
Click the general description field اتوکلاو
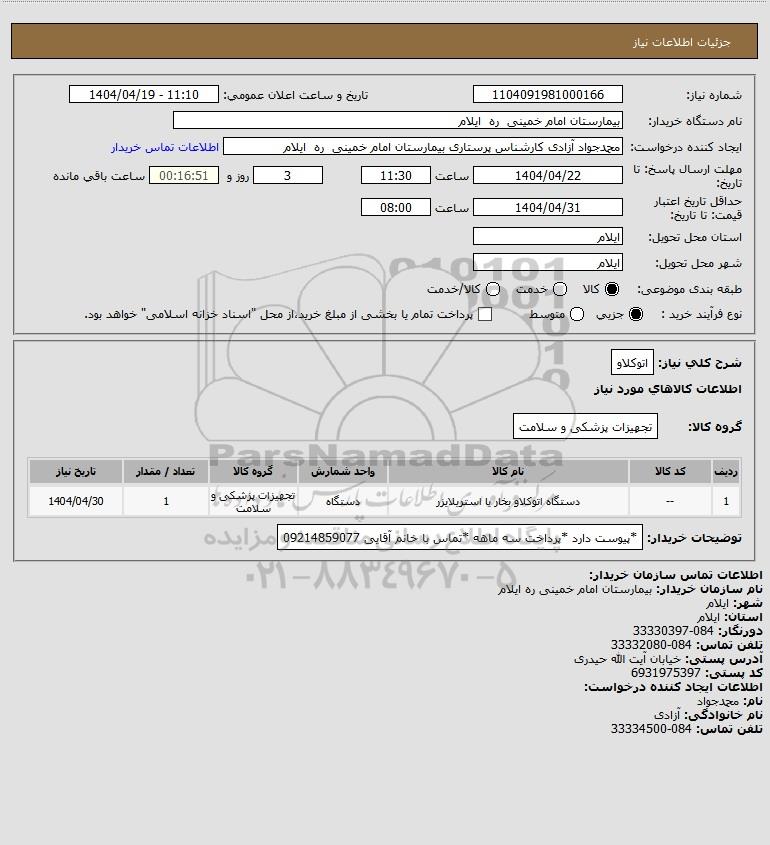632,363
